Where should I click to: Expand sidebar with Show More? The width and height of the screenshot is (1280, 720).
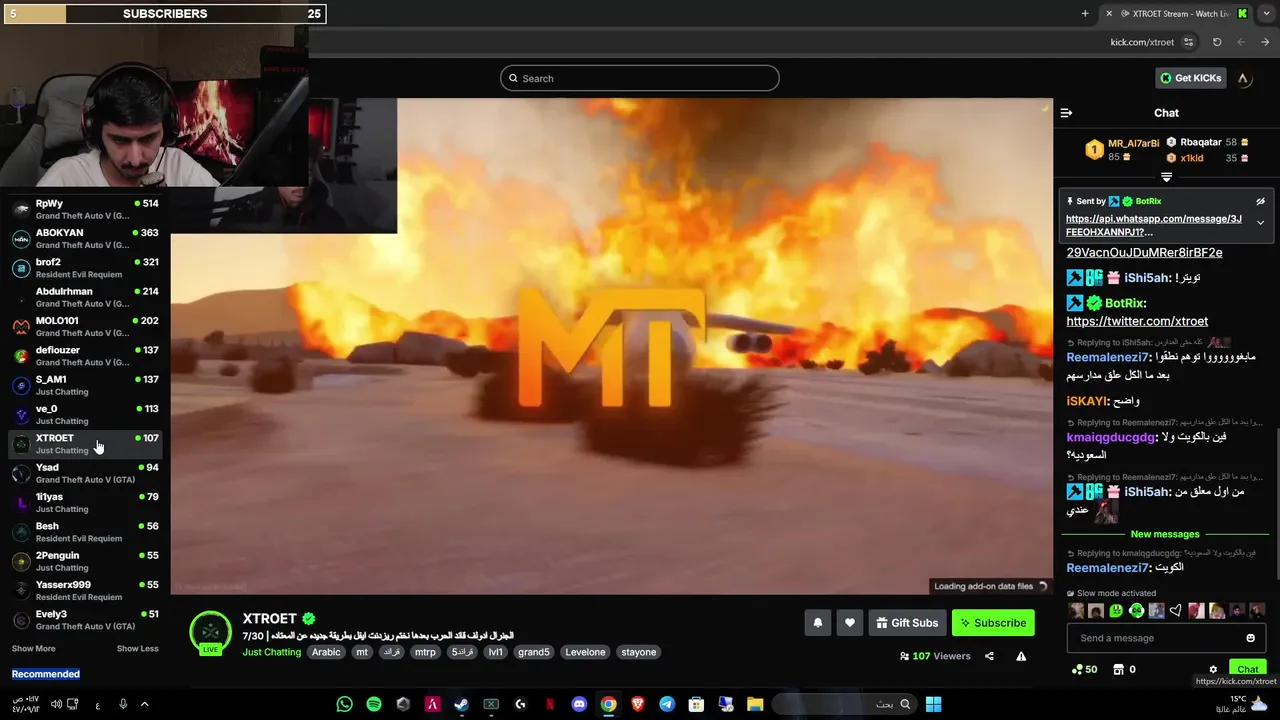coord(33,648)
